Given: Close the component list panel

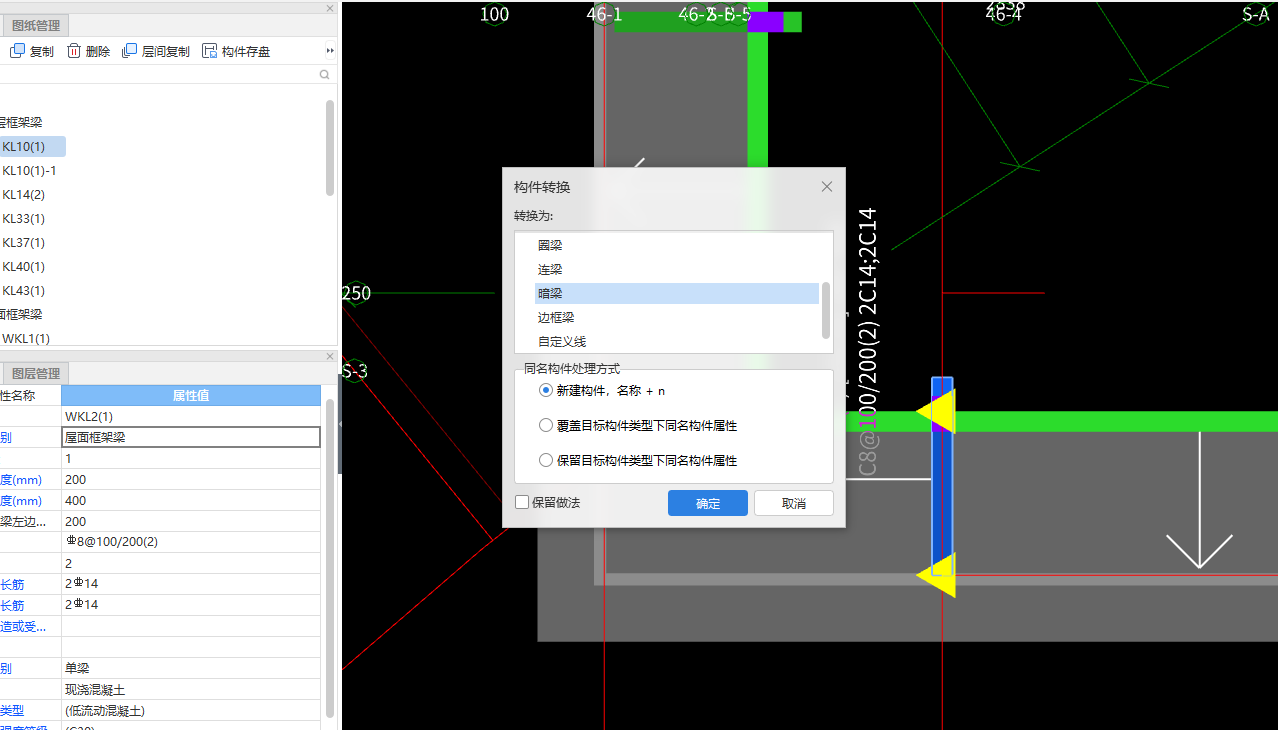Looking at the screenshot, I should (331, 8).
